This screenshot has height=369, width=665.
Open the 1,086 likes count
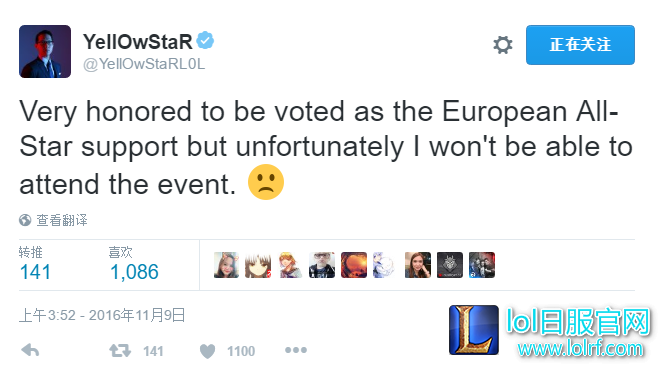pyautogui.click(x=134, y=272)
